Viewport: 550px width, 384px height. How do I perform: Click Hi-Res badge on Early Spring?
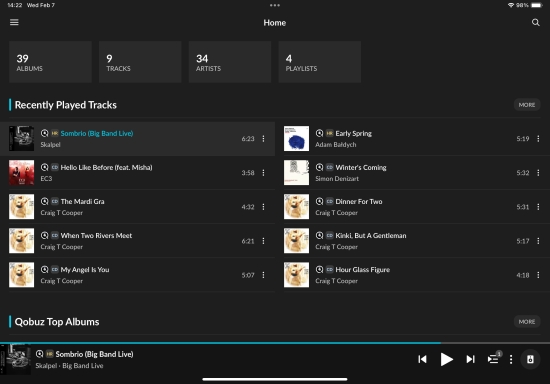coord(329,133)
